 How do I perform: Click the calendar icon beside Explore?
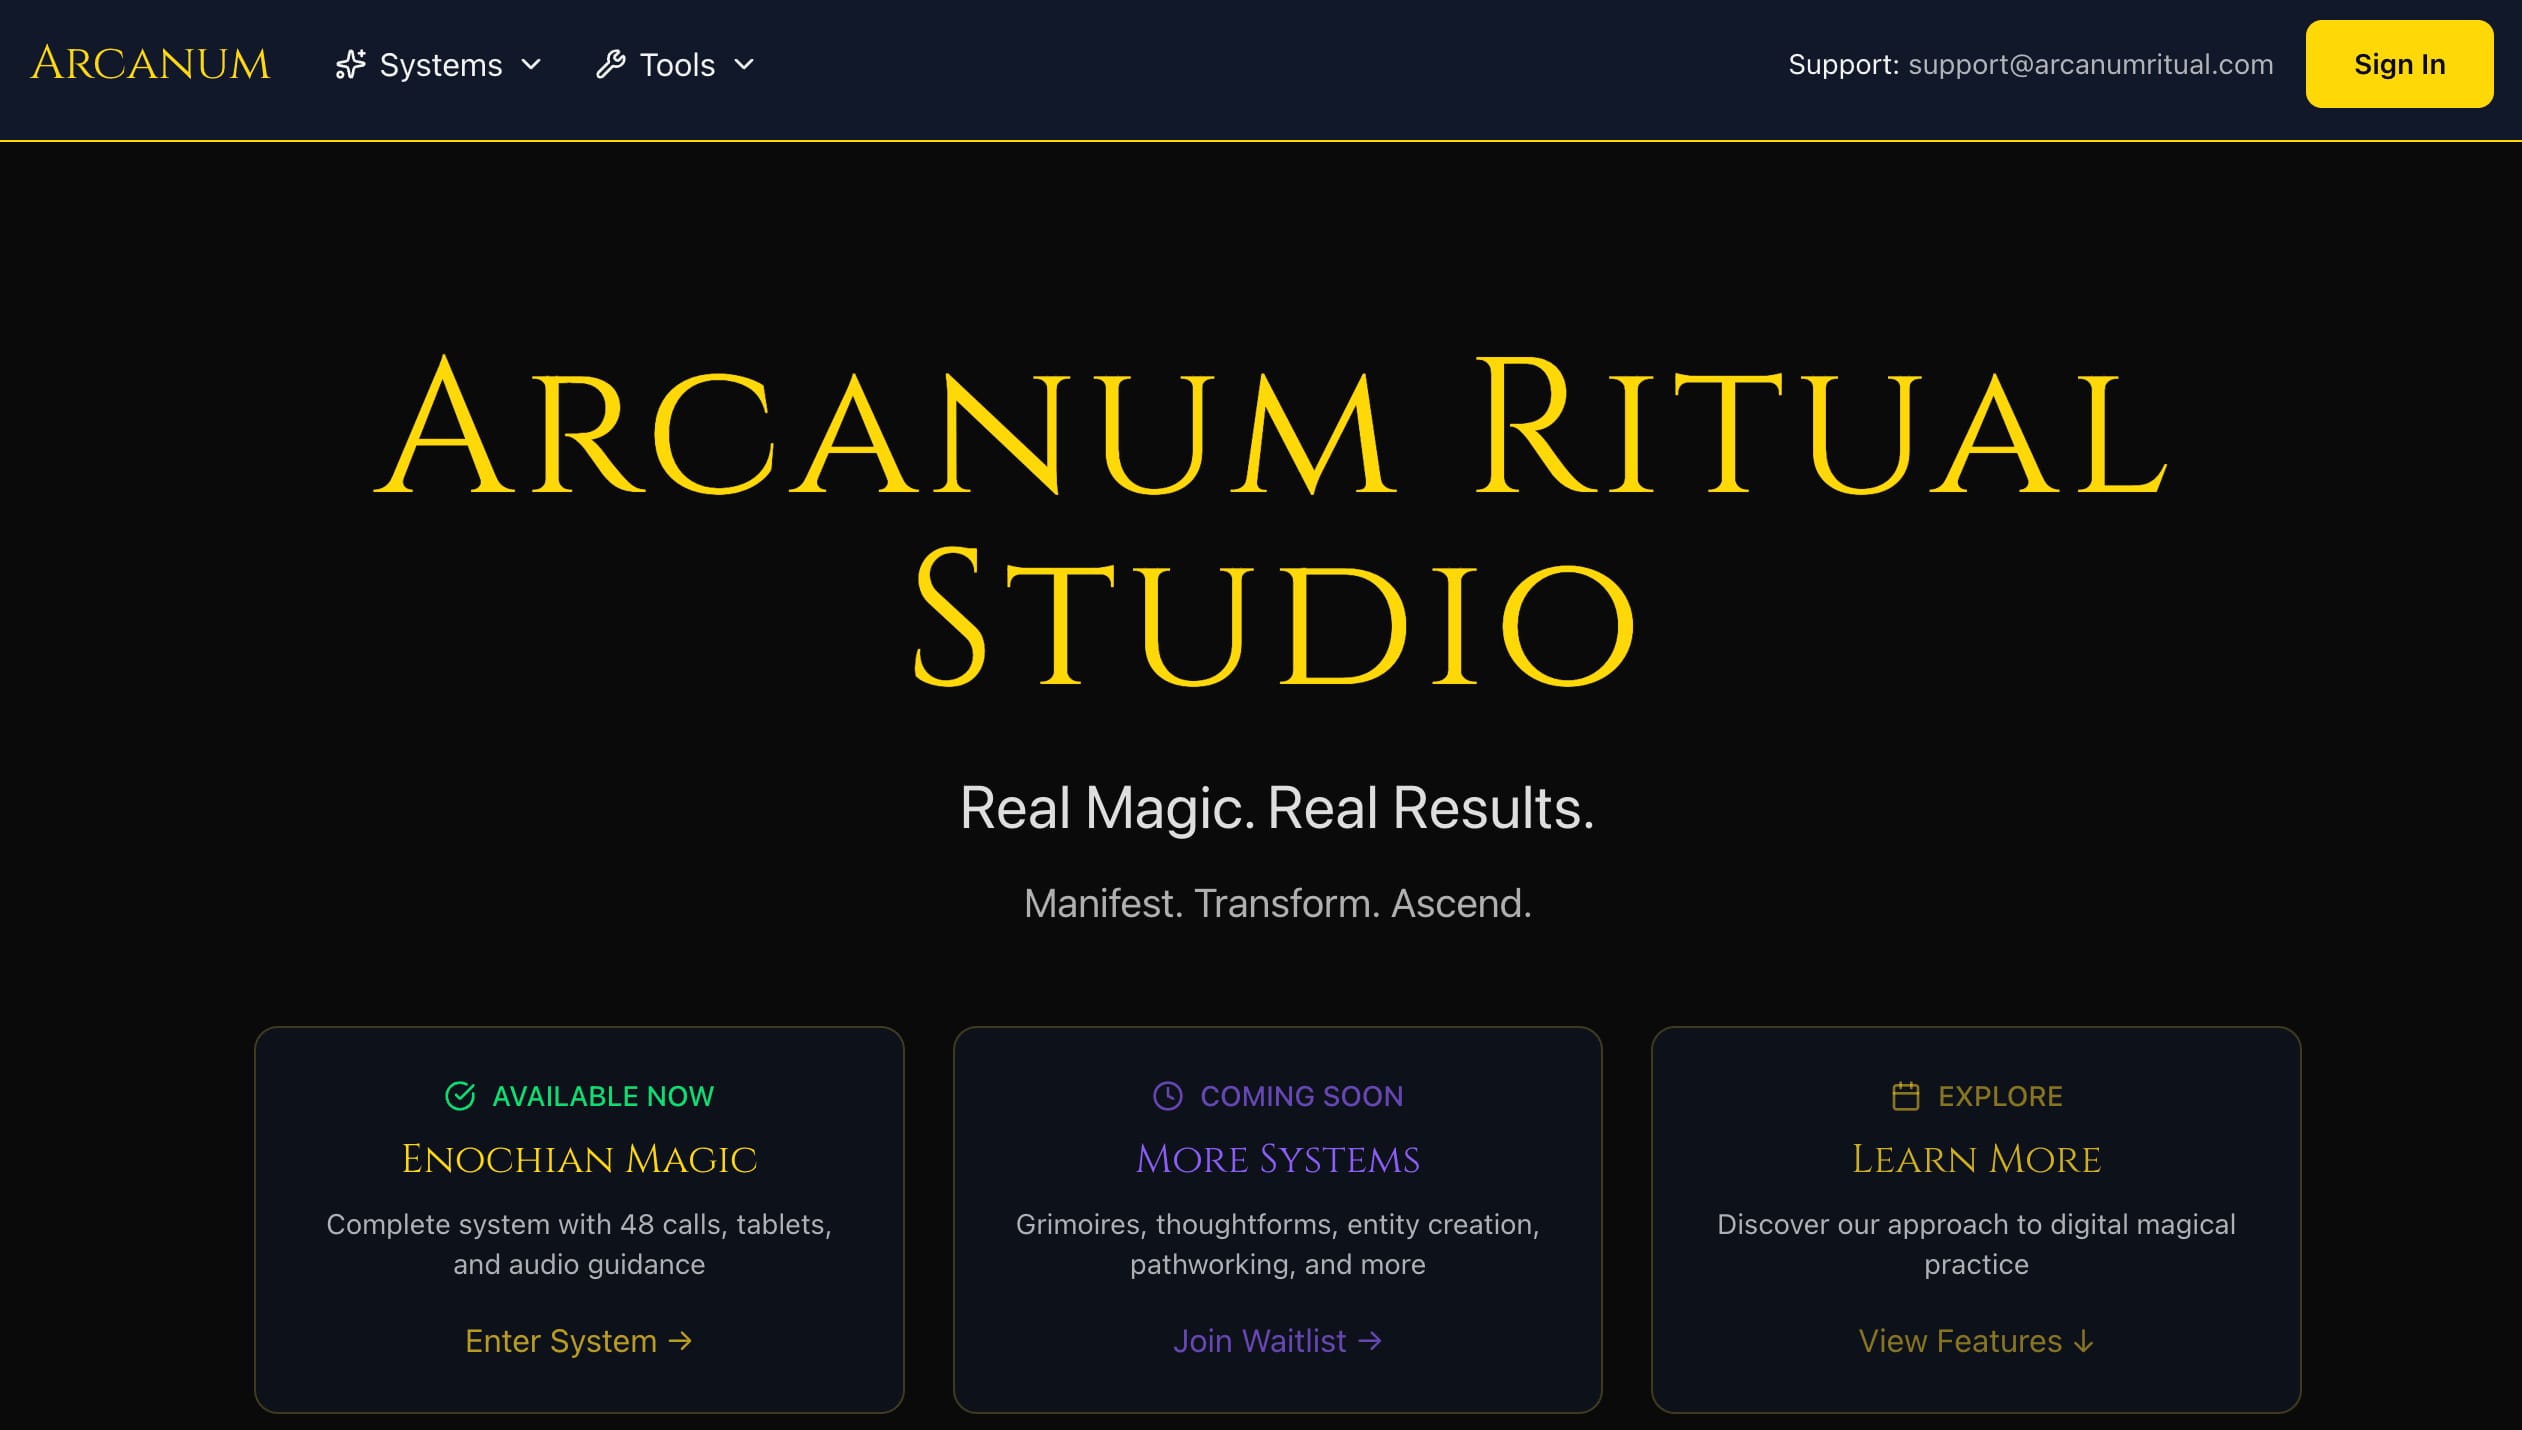coord(1906,1095)
